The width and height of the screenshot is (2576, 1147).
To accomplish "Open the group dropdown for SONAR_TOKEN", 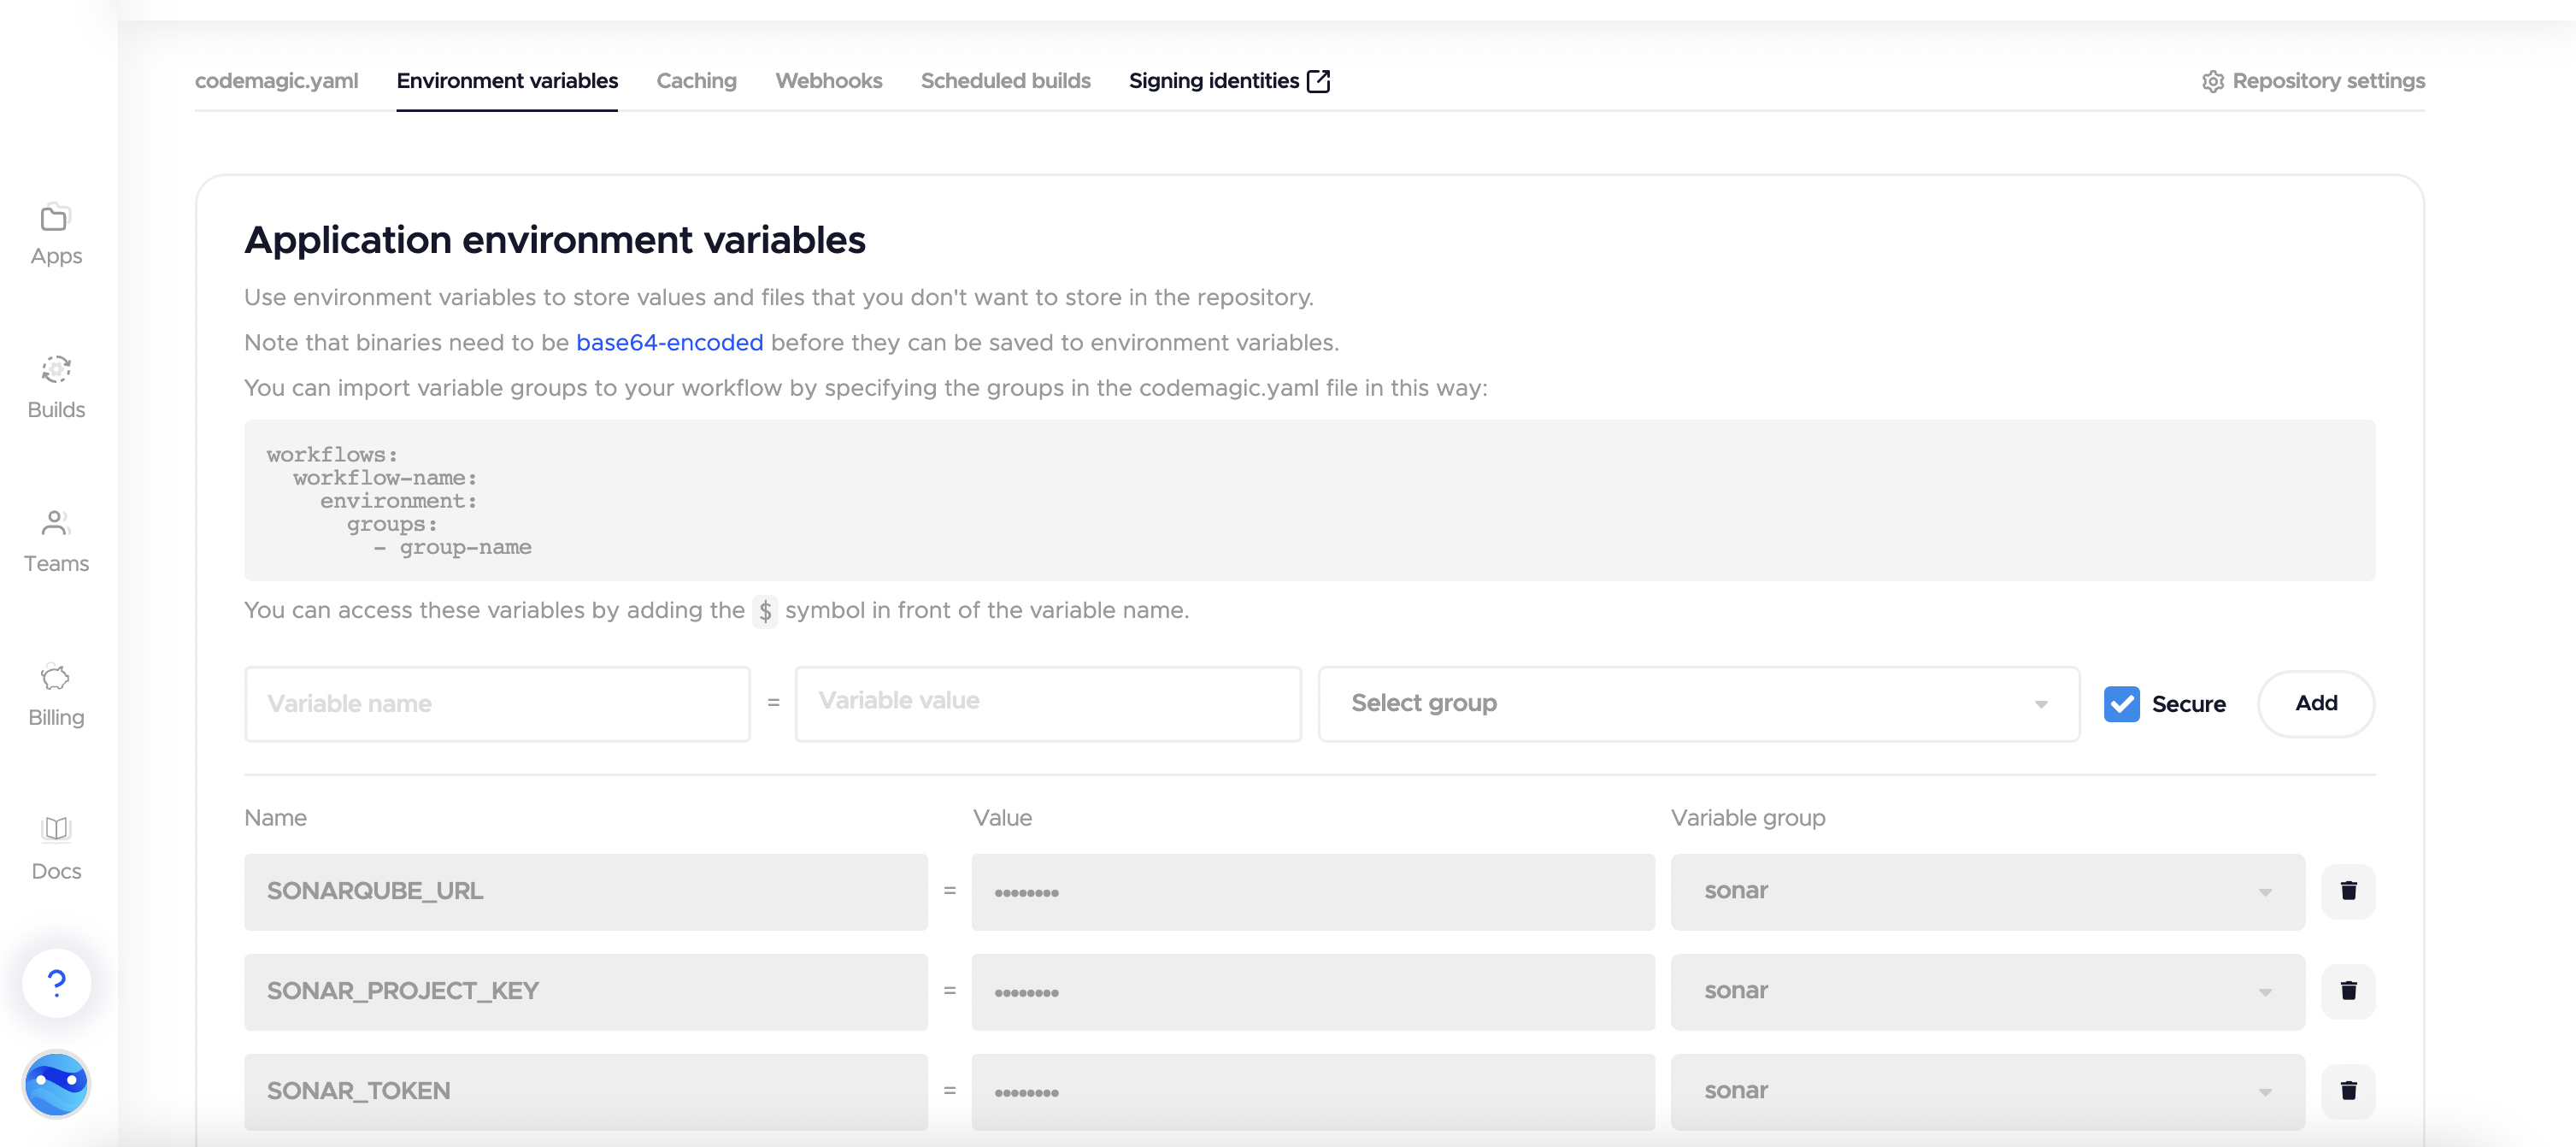I will click(1987, 1091).
